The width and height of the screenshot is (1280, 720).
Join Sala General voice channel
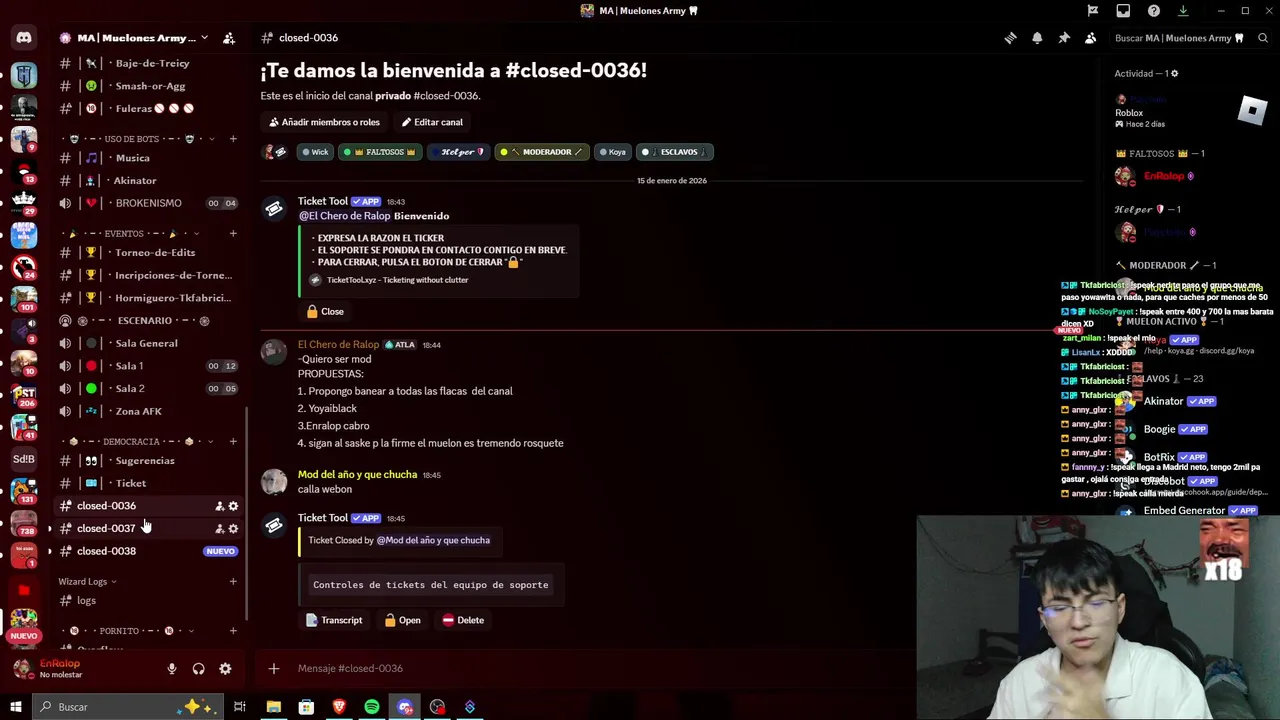[148, 343]
